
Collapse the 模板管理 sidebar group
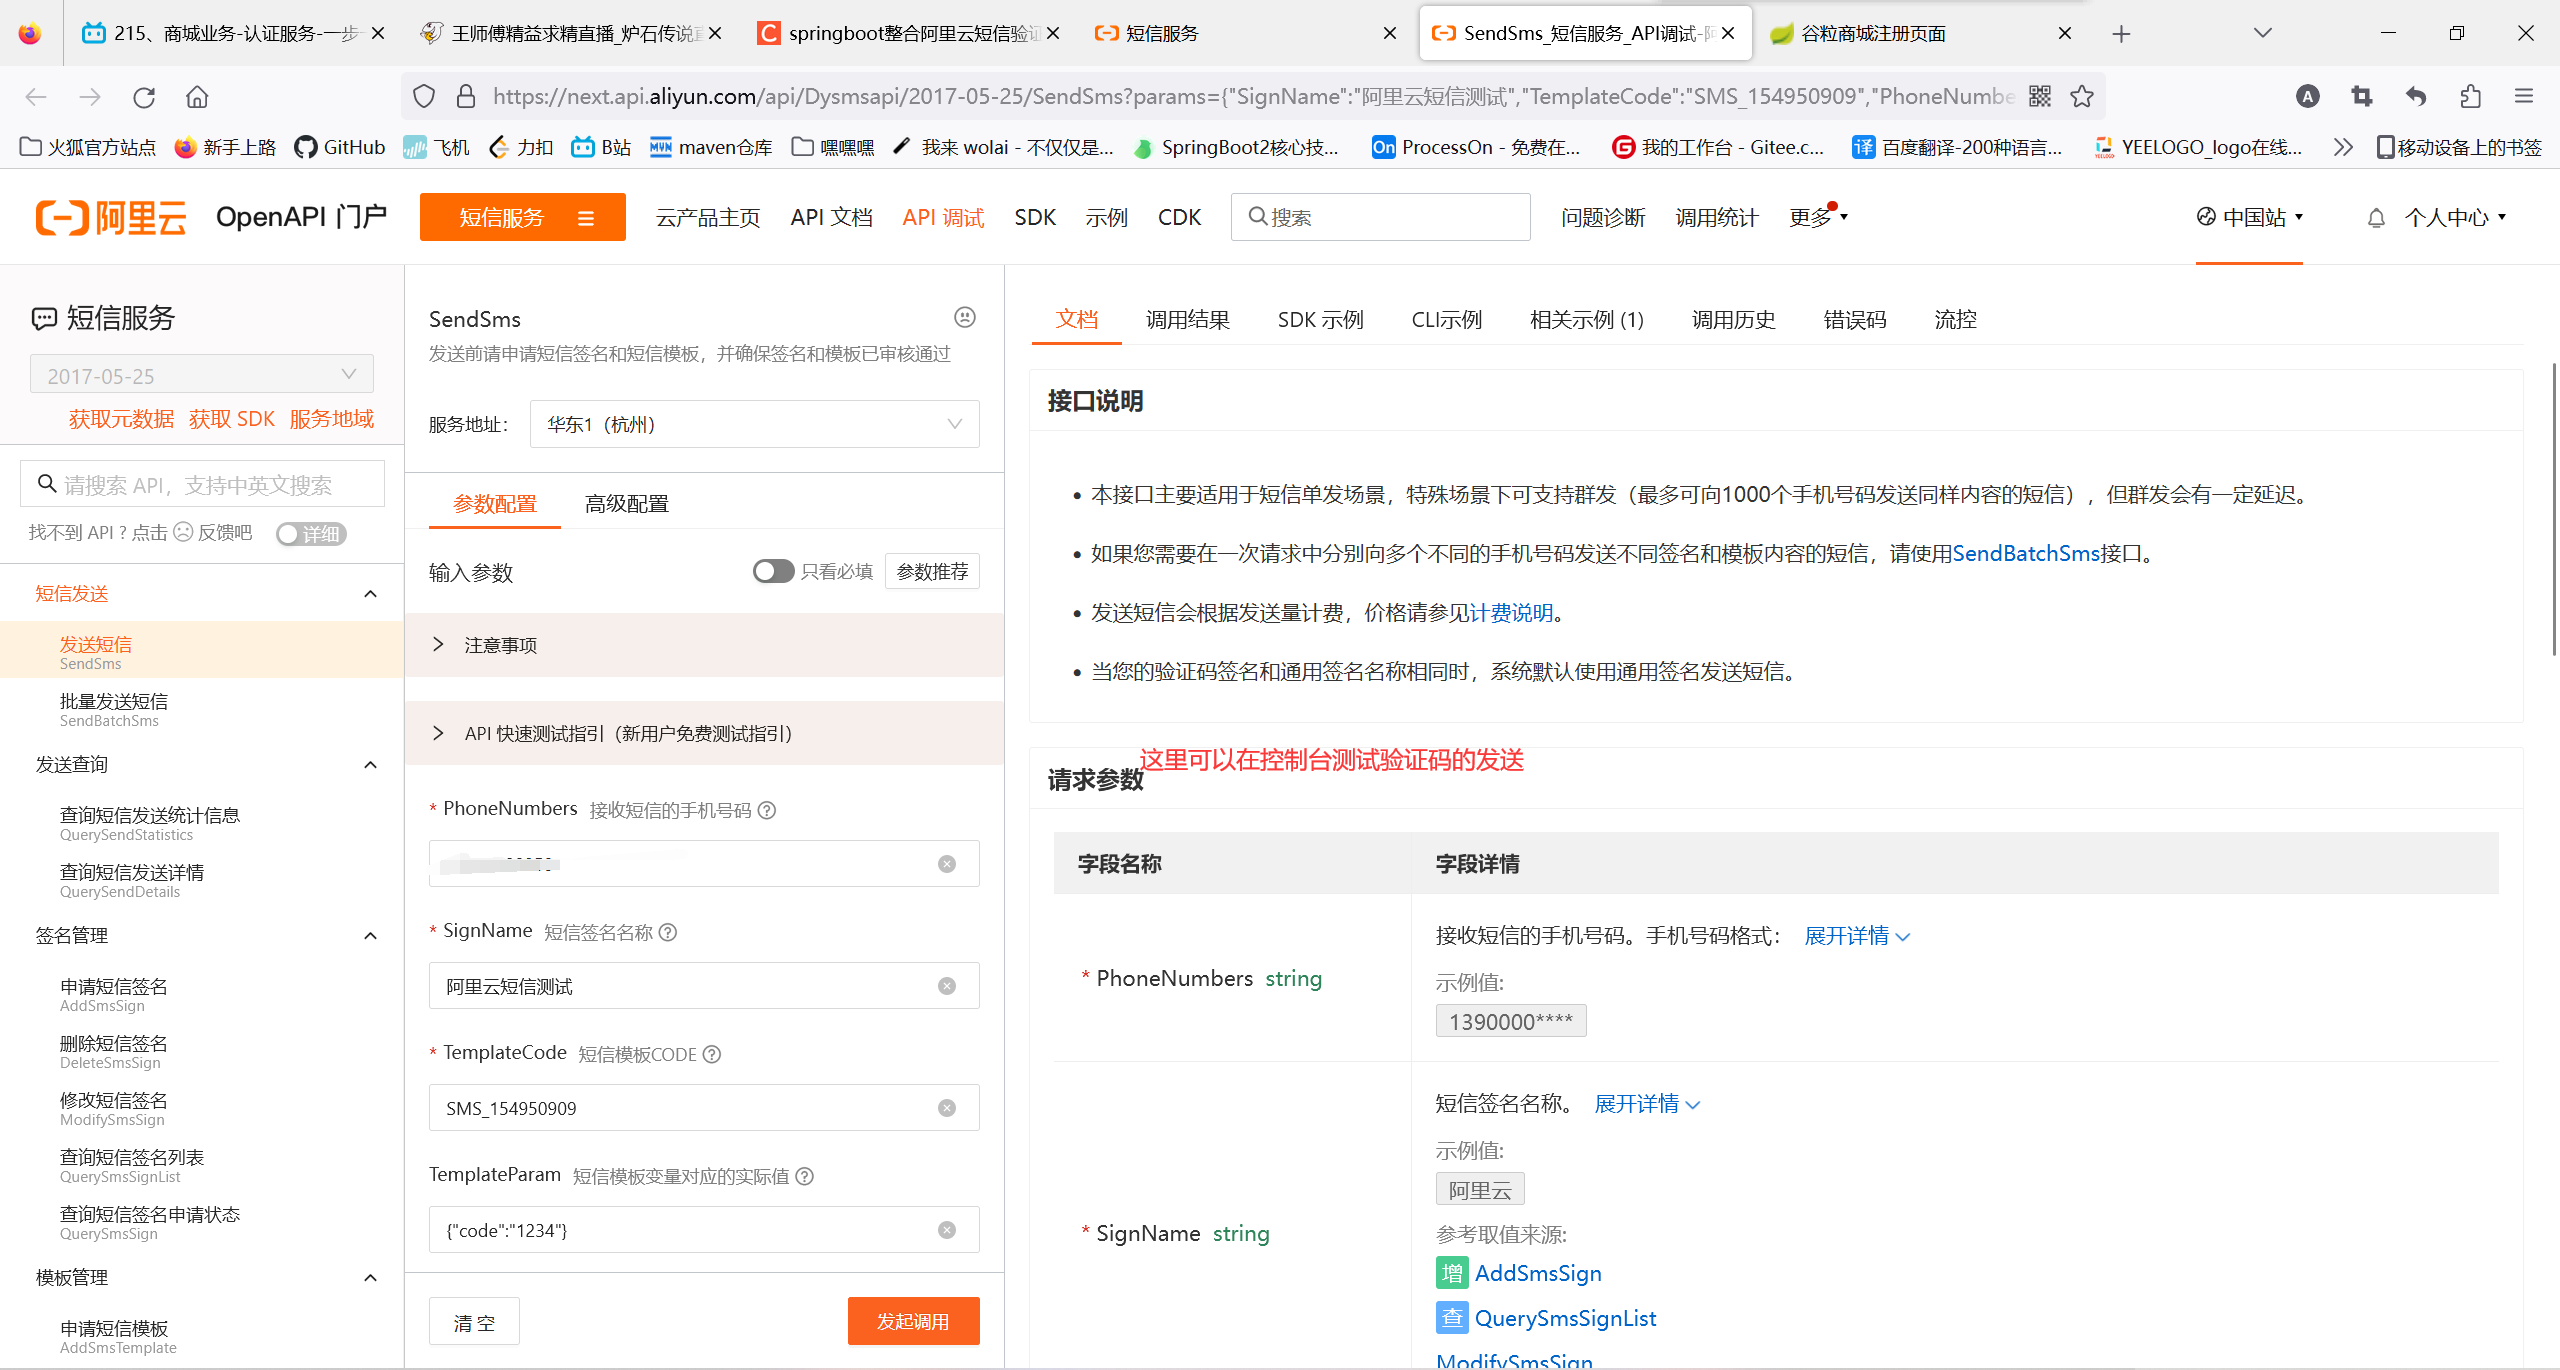pyautogui.click(x=370, y=1278)
